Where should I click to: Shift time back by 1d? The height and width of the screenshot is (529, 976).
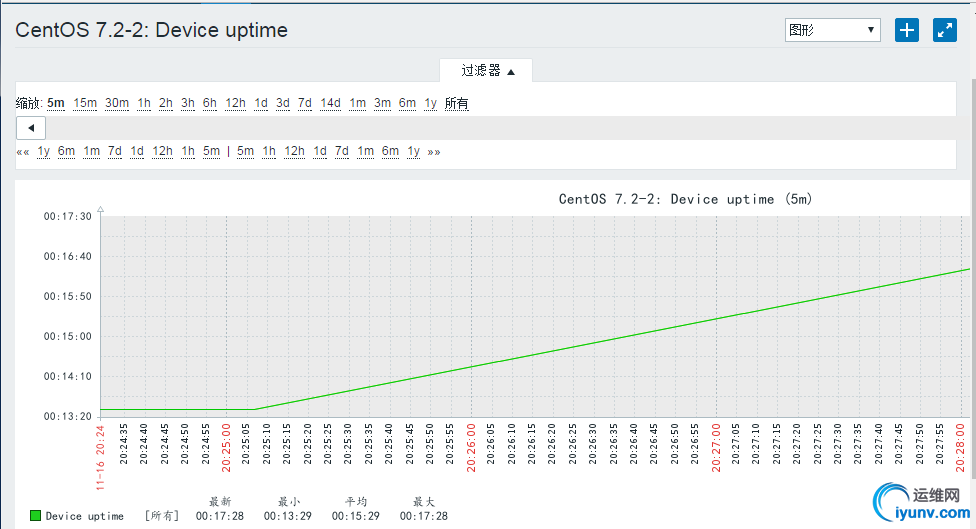click(137, 151)
